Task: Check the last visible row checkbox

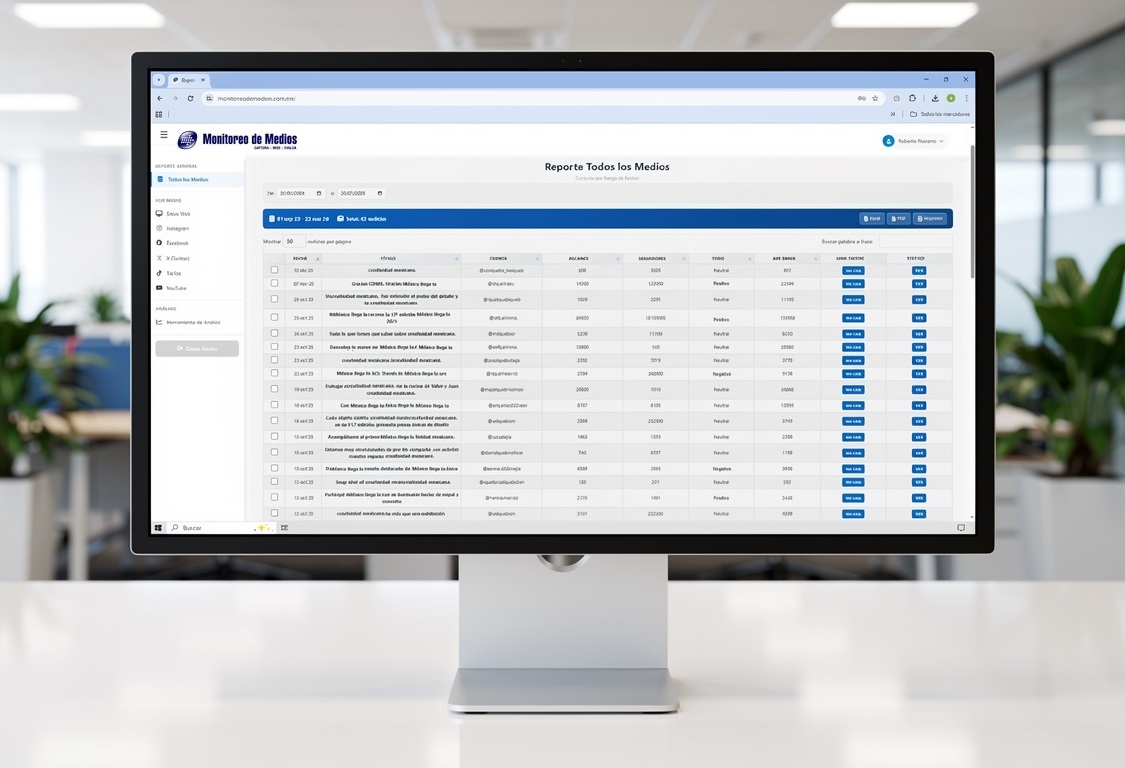Action: [x=274, y=513]
